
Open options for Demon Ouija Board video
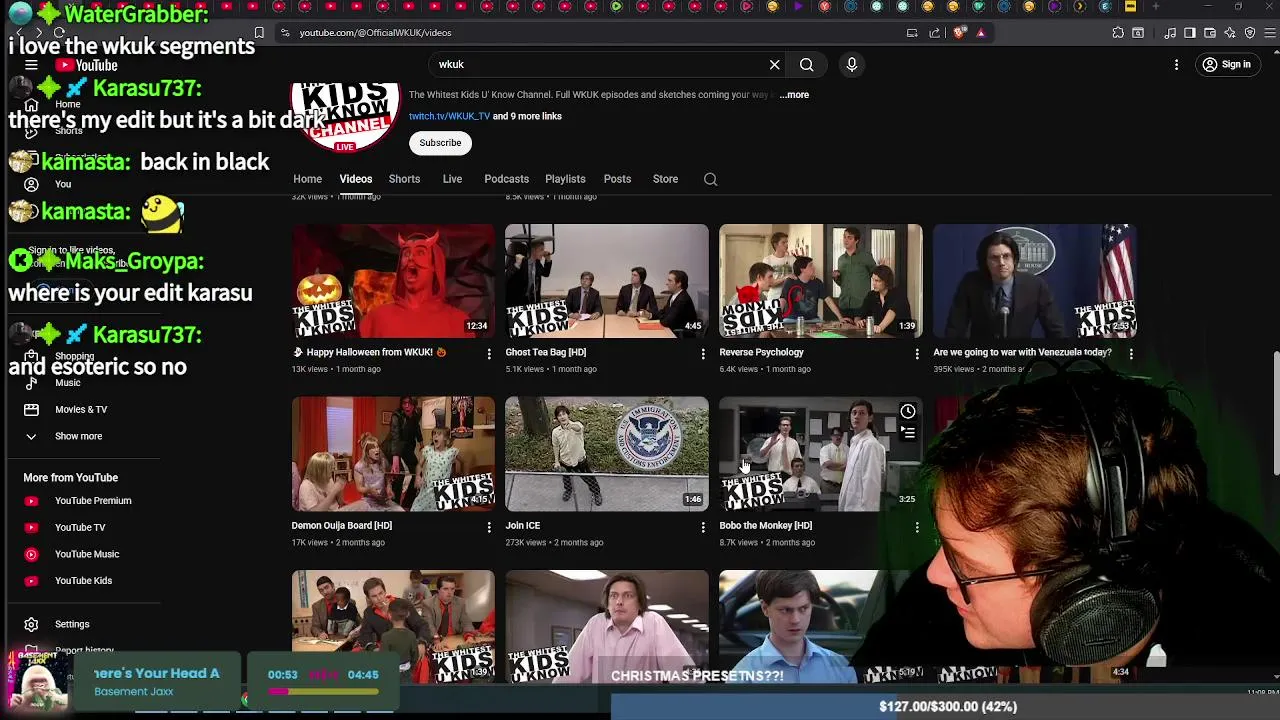click(x=489, y=526)
